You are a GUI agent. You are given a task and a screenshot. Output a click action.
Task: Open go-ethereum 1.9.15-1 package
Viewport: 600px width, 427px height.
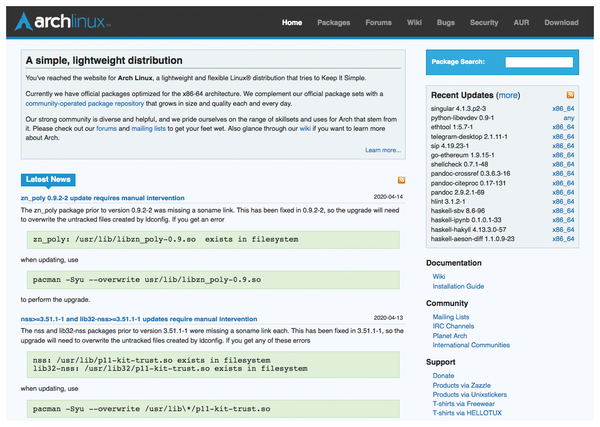[x=462, y=155]
